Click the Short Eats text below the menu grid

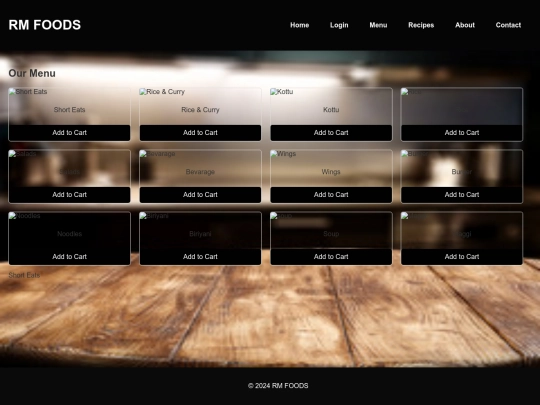24,275
